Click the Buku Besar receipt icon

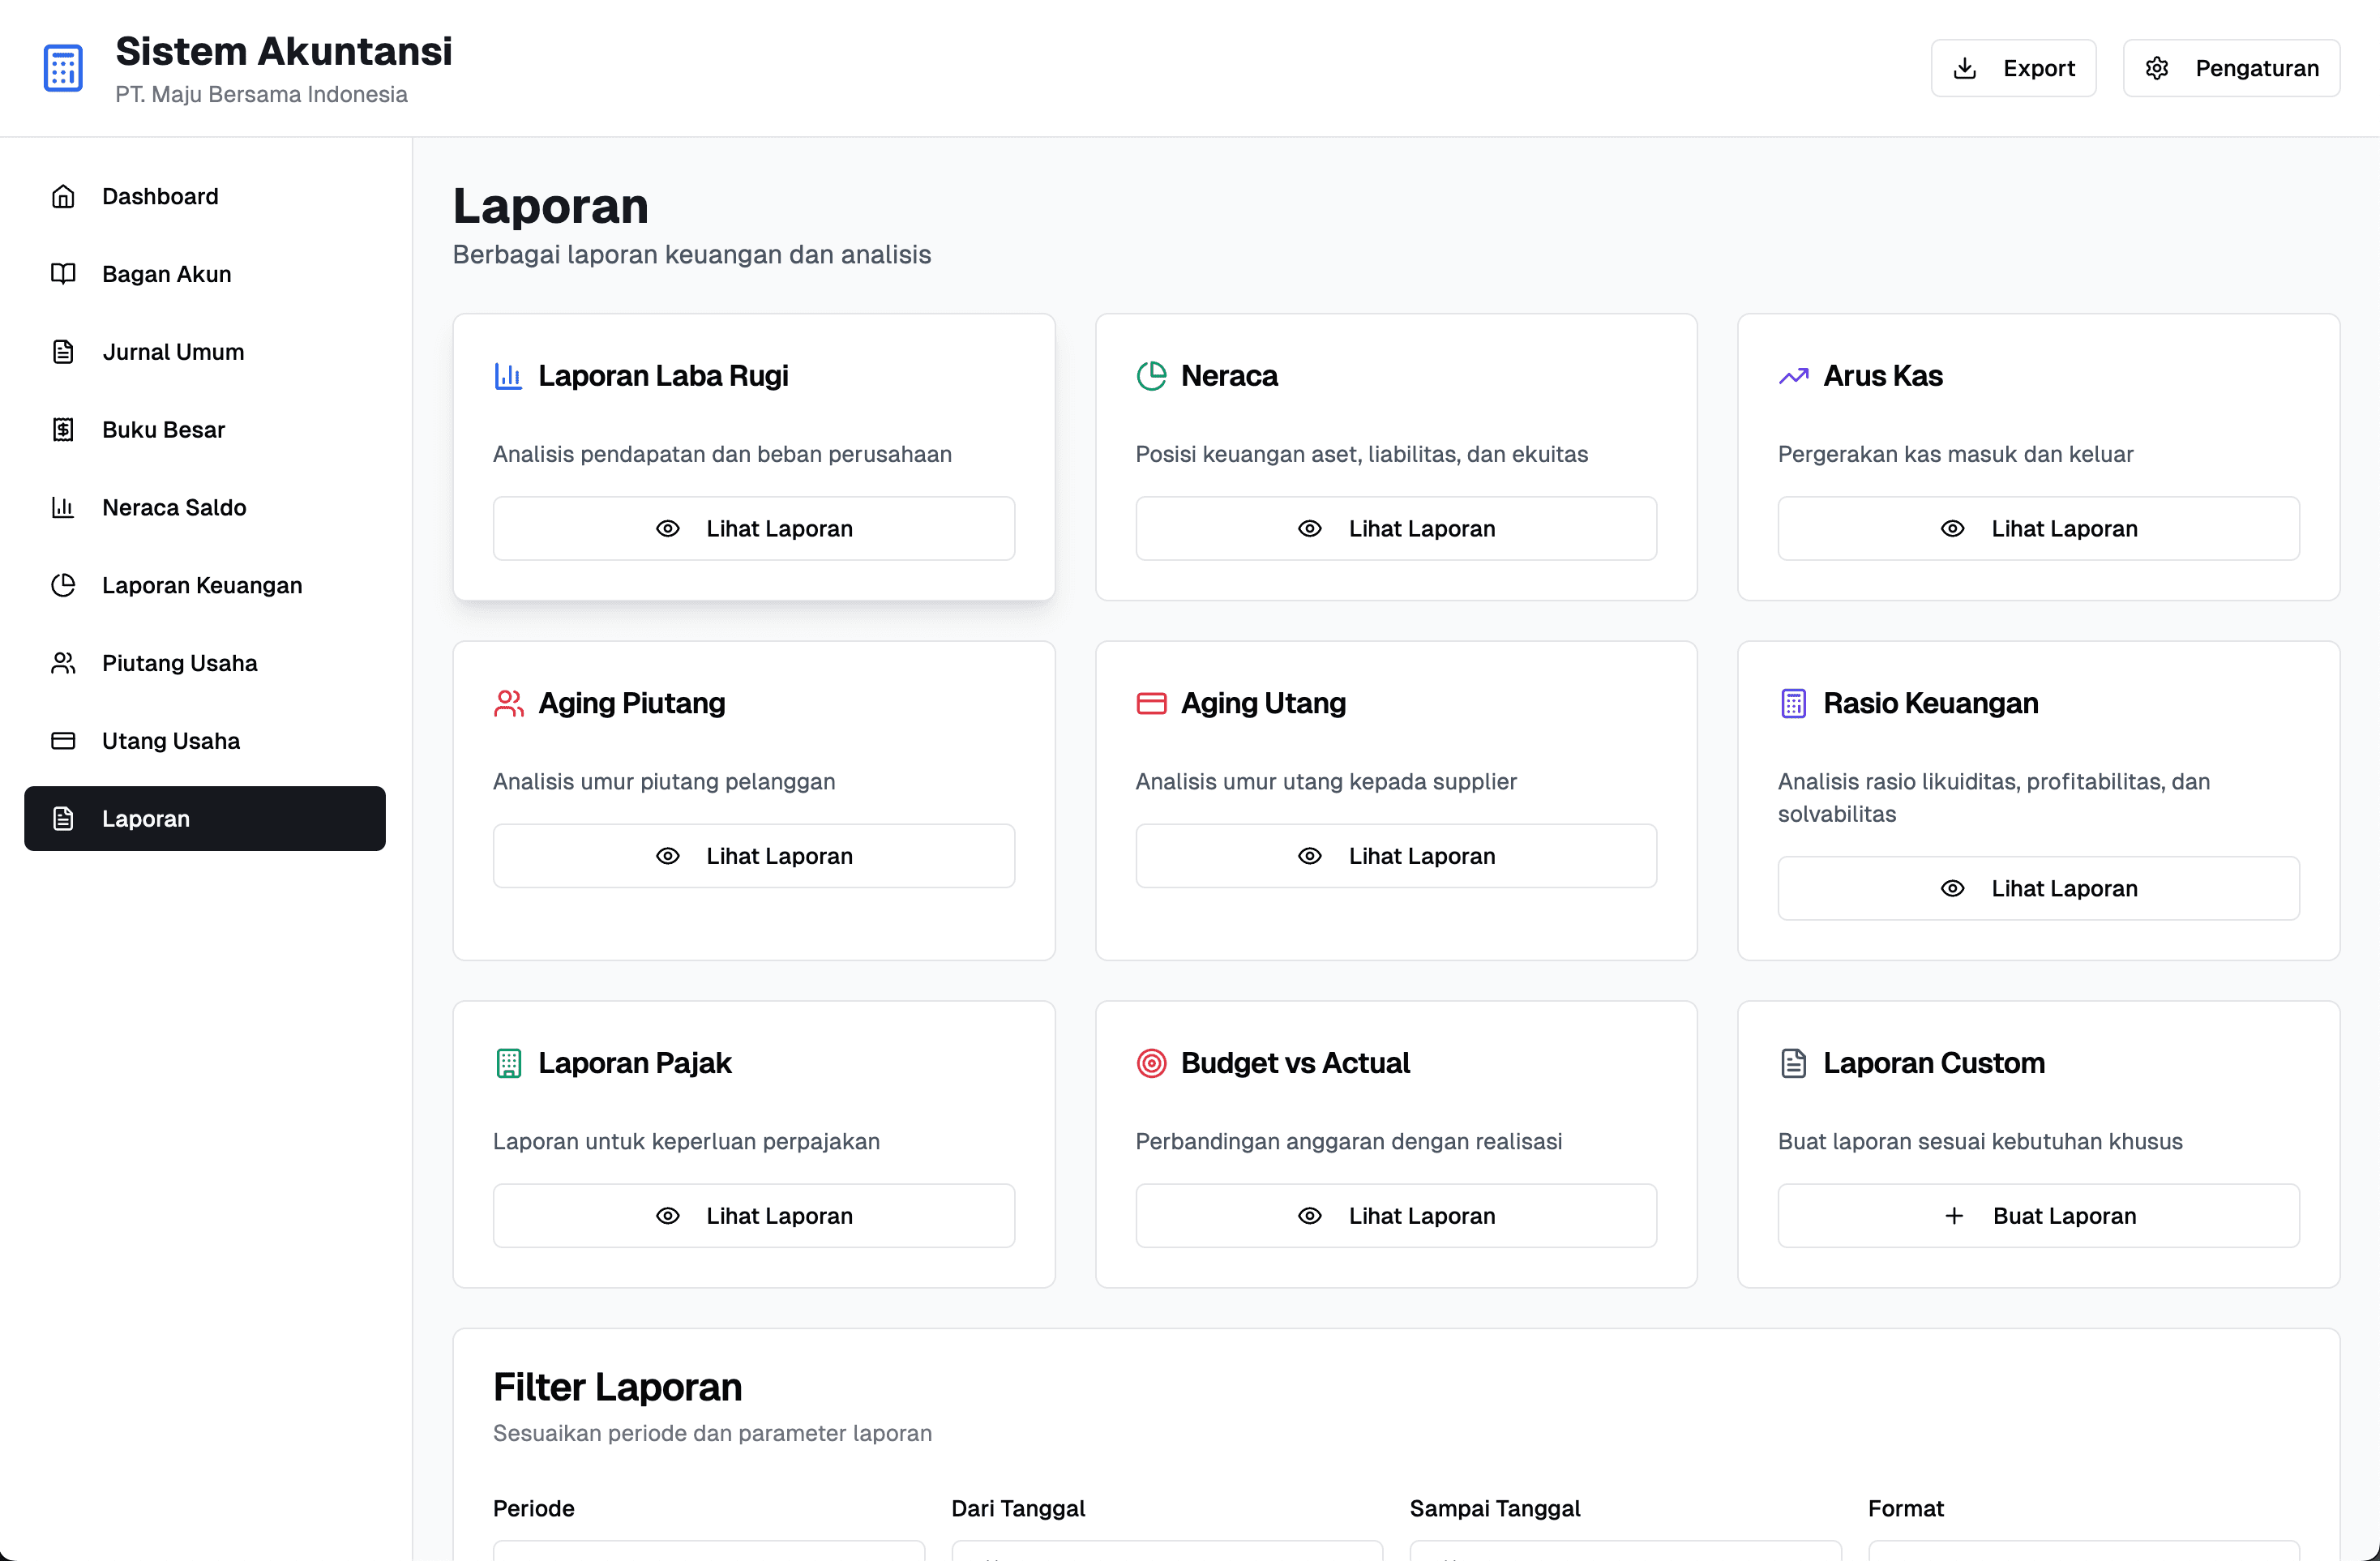tap(63, 430)
